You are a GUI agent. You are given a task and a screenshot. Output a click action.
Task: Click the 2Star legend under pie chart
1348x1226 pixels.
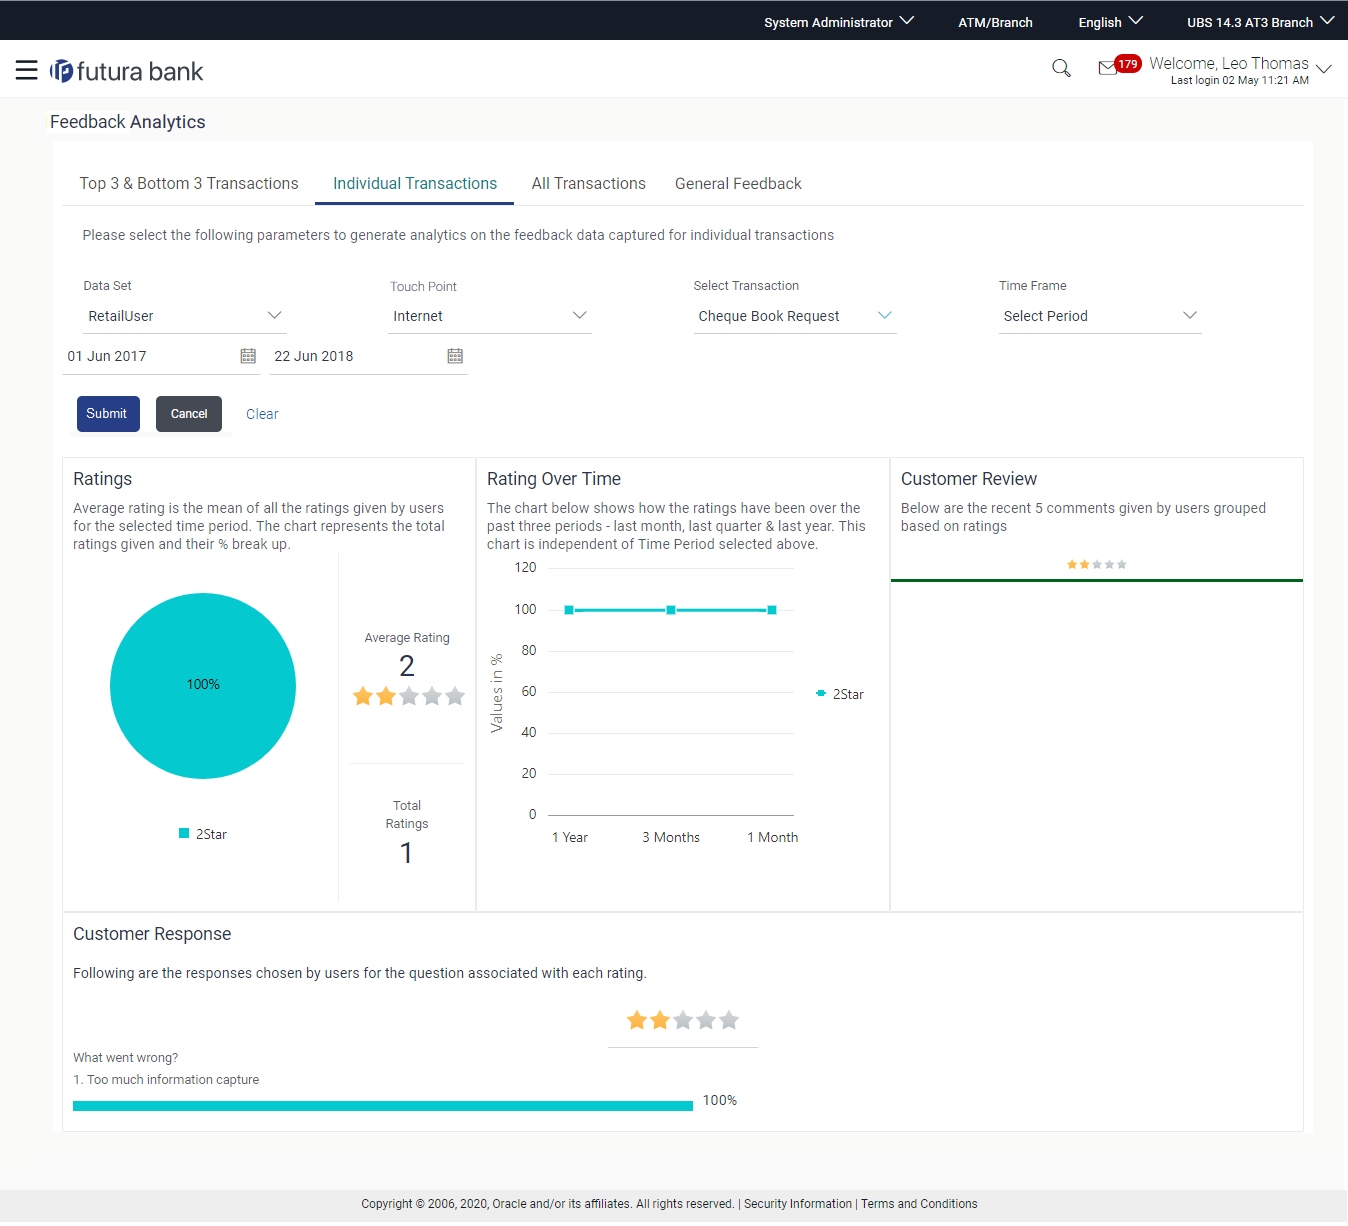(x=203, y=834)
